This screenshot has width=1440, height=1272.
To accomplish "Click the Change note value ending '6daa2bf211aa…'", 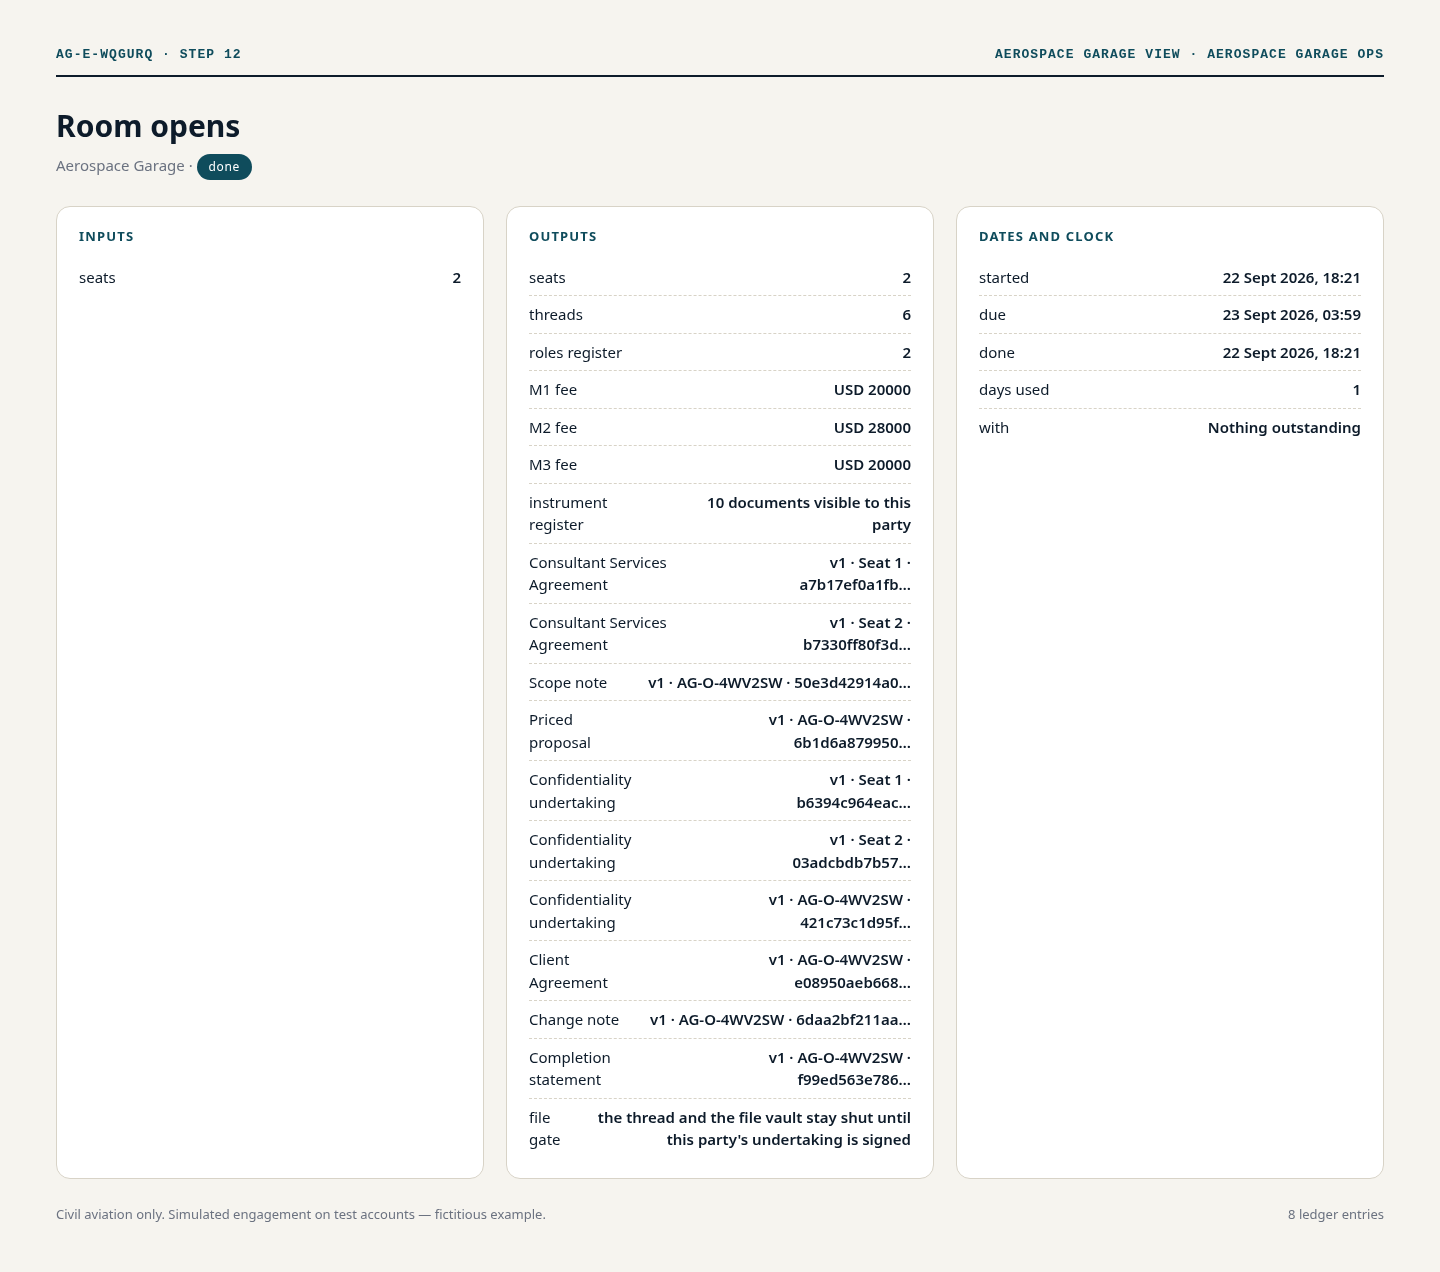I will click(x=780, y=1020).
